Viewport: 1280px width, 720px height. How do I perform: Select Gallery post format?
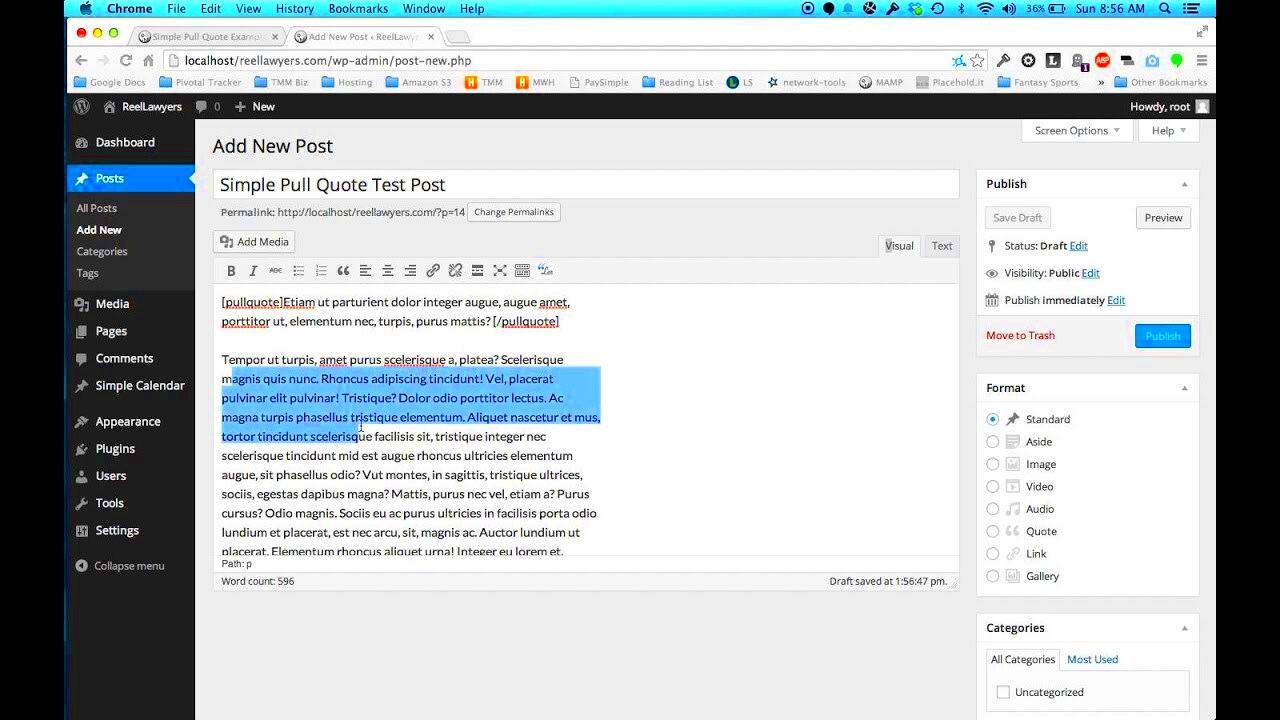[x=992, y=577]
